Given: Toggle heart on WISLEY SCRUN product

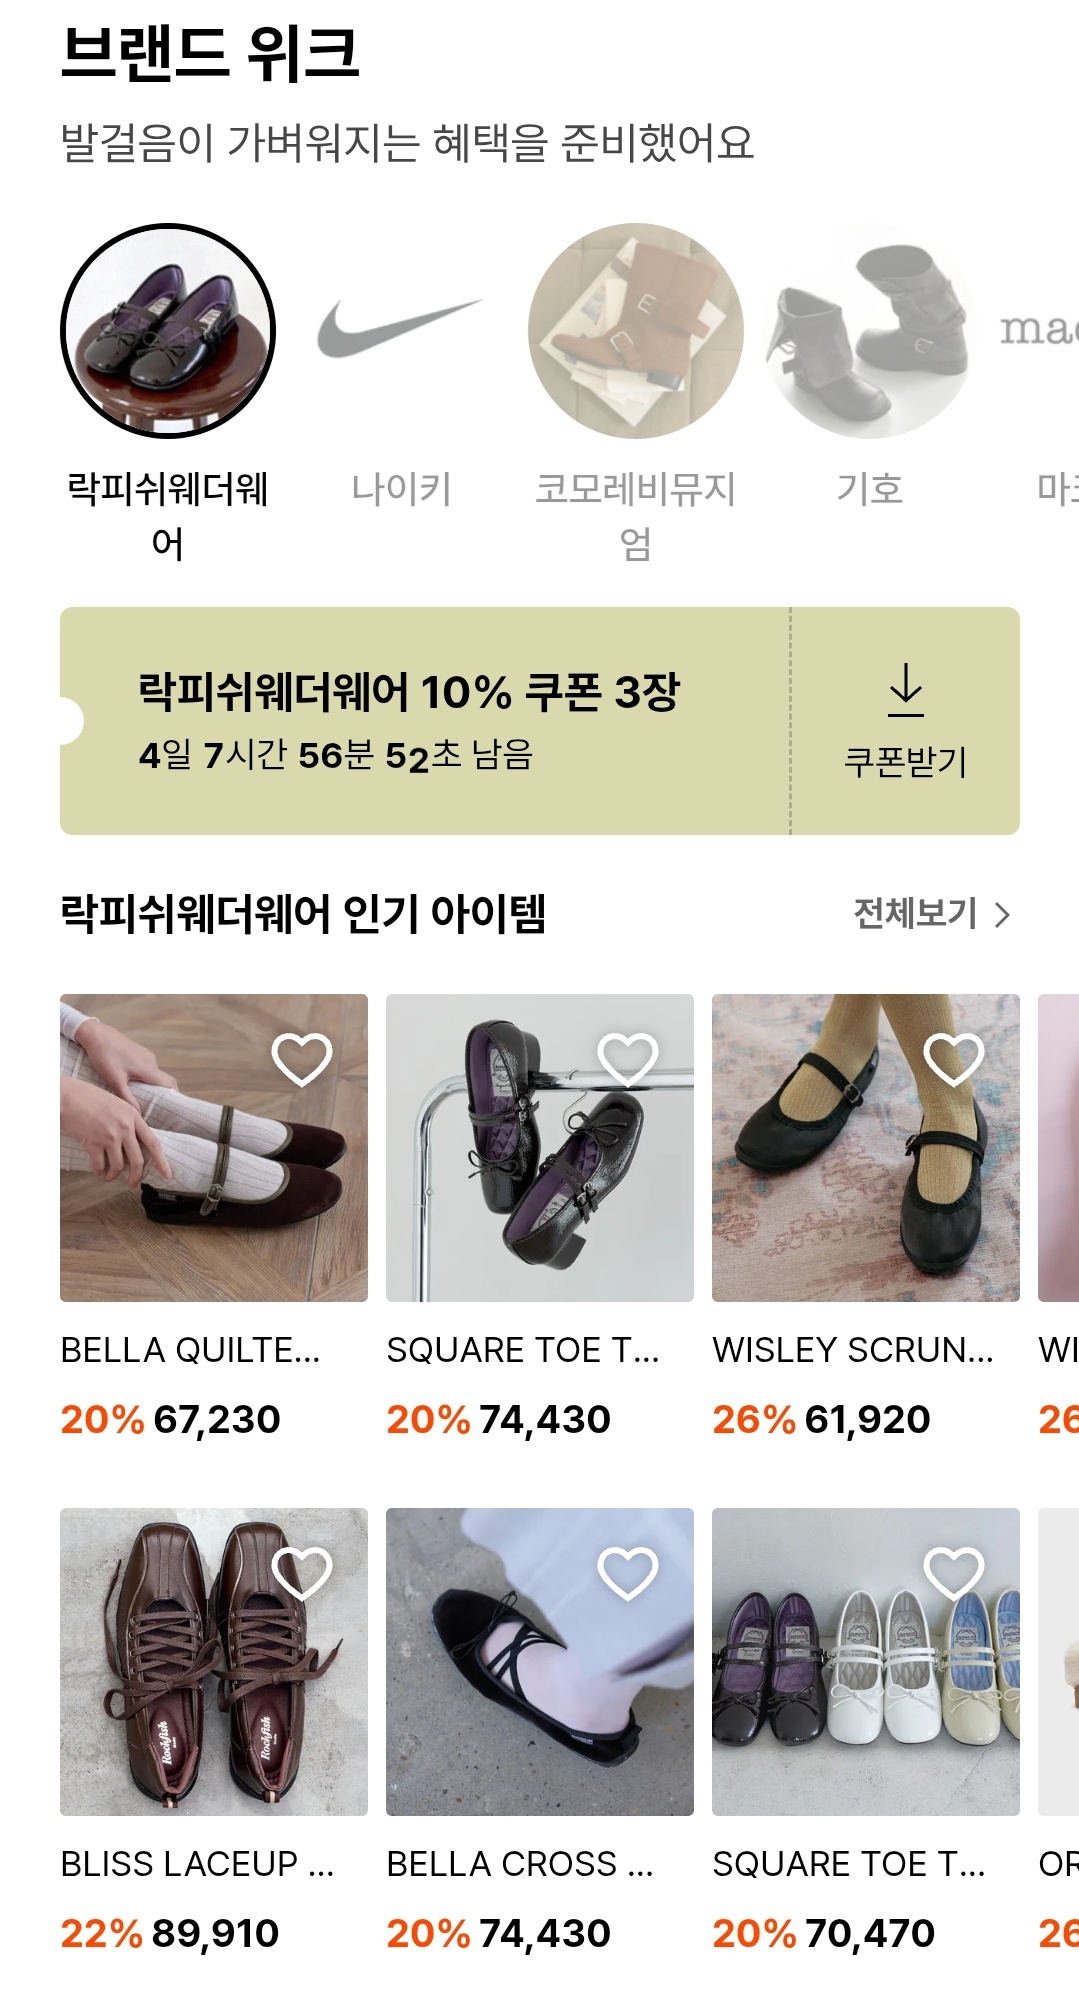Looking at the screenshot, I should pyautogui.click(x=954, y=1059).
